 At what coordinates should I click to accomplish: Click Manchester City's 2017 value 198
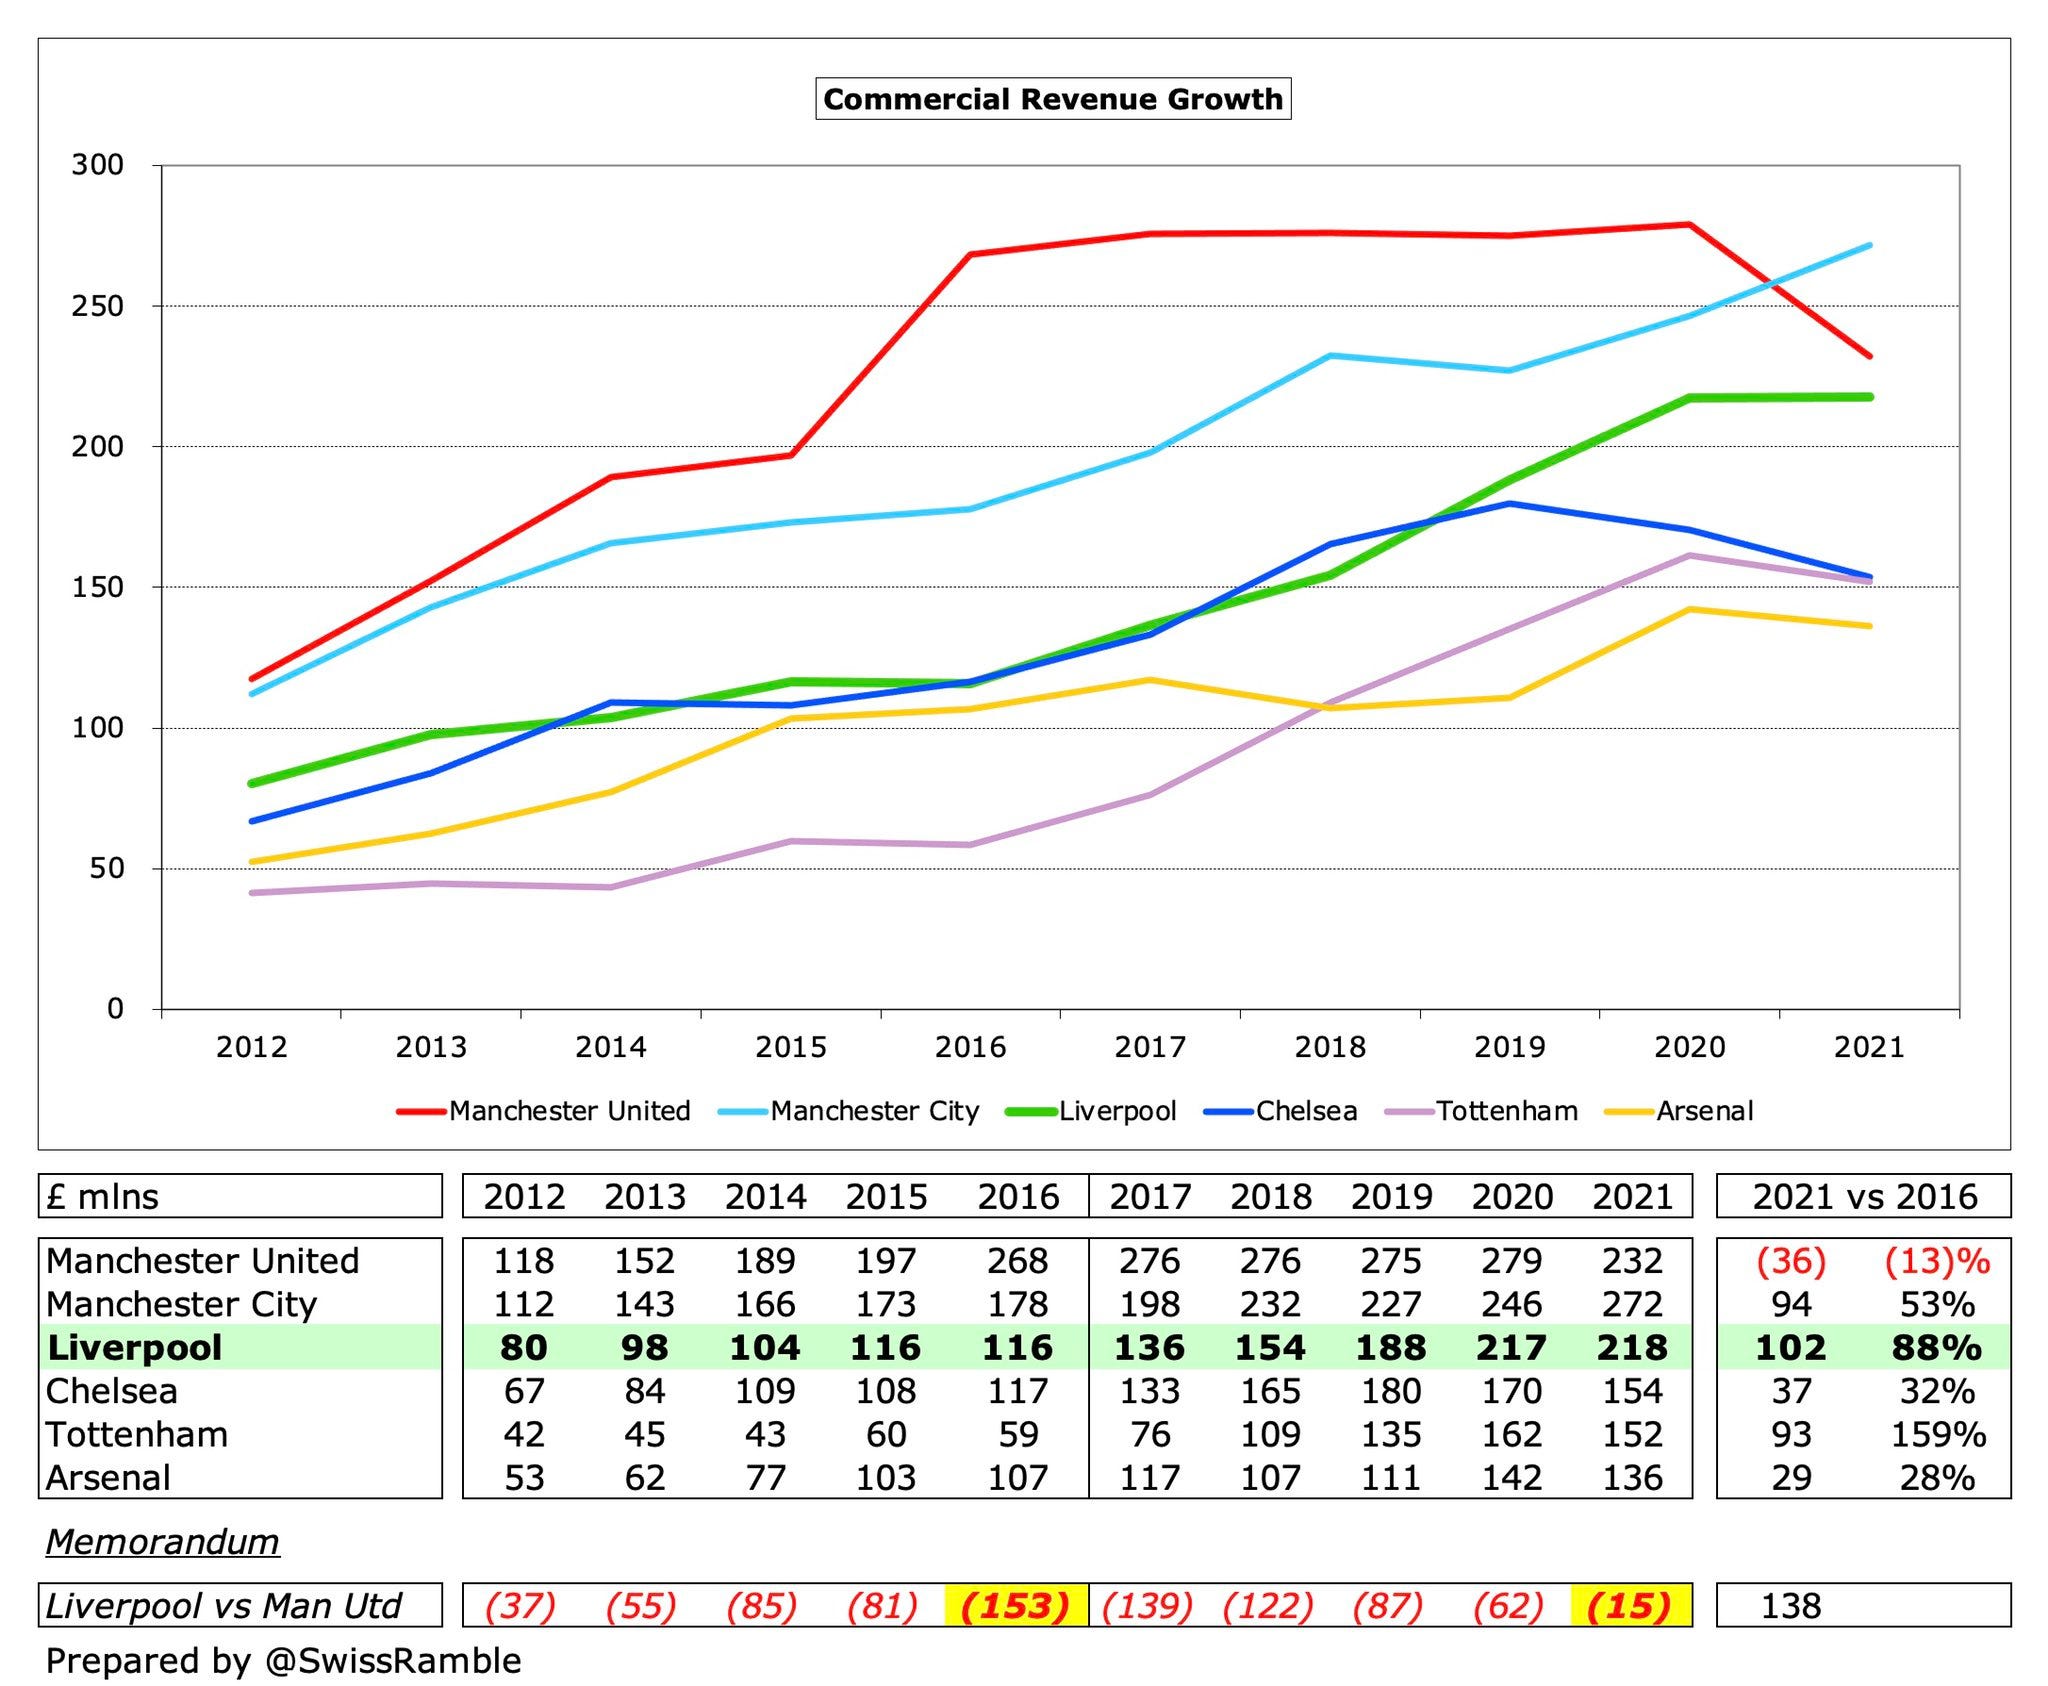click(x=1150, y=1304)
